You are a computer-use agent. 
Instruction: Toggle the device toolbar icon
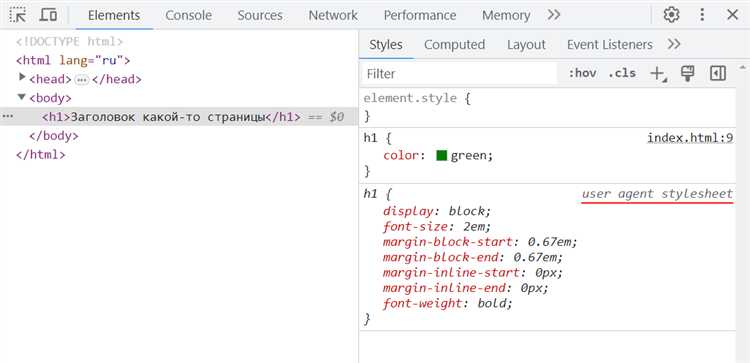tap(48, 15)
